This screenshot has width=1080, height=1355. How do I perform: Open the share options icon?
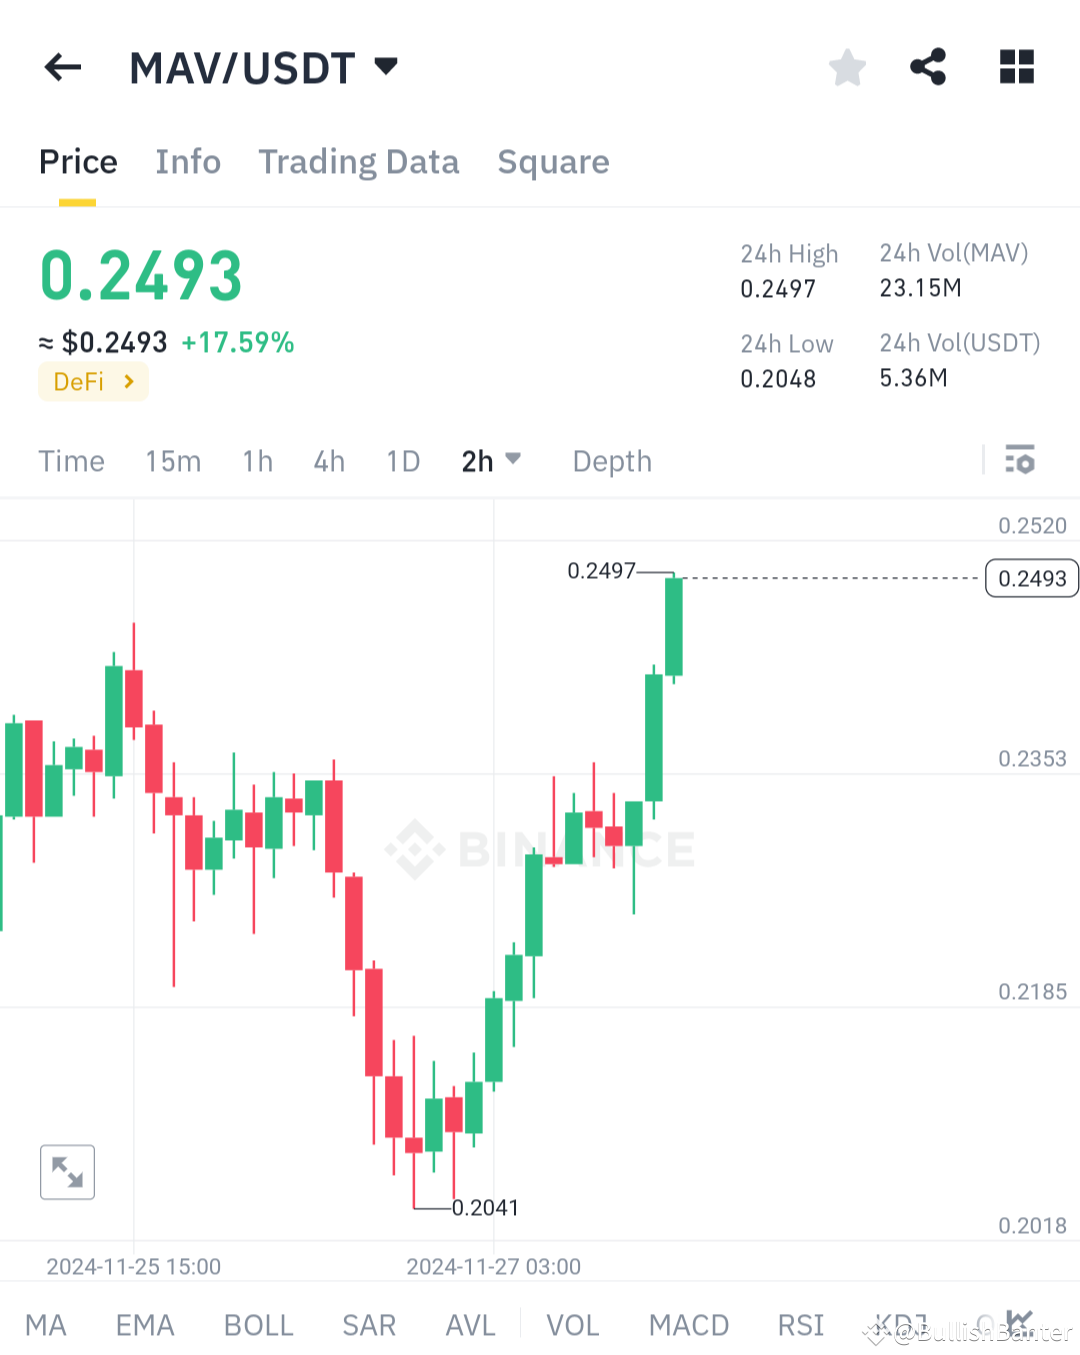[928, 66]
